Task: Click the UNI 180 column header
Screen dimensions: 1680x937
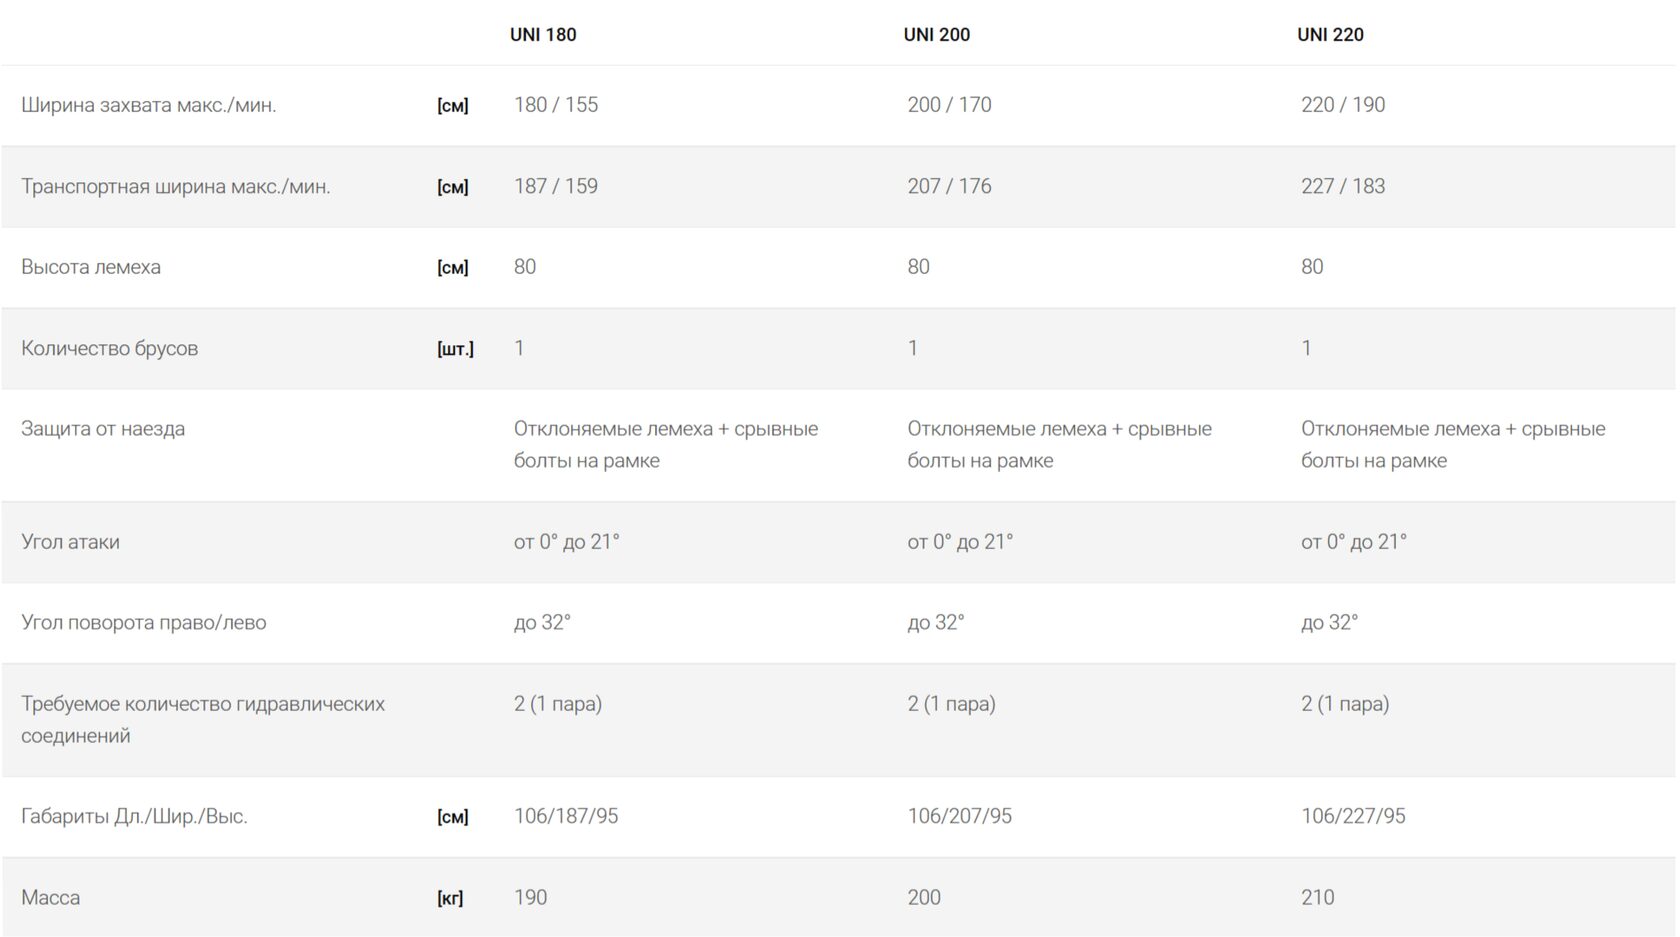Action: click(x=543, y=34)
